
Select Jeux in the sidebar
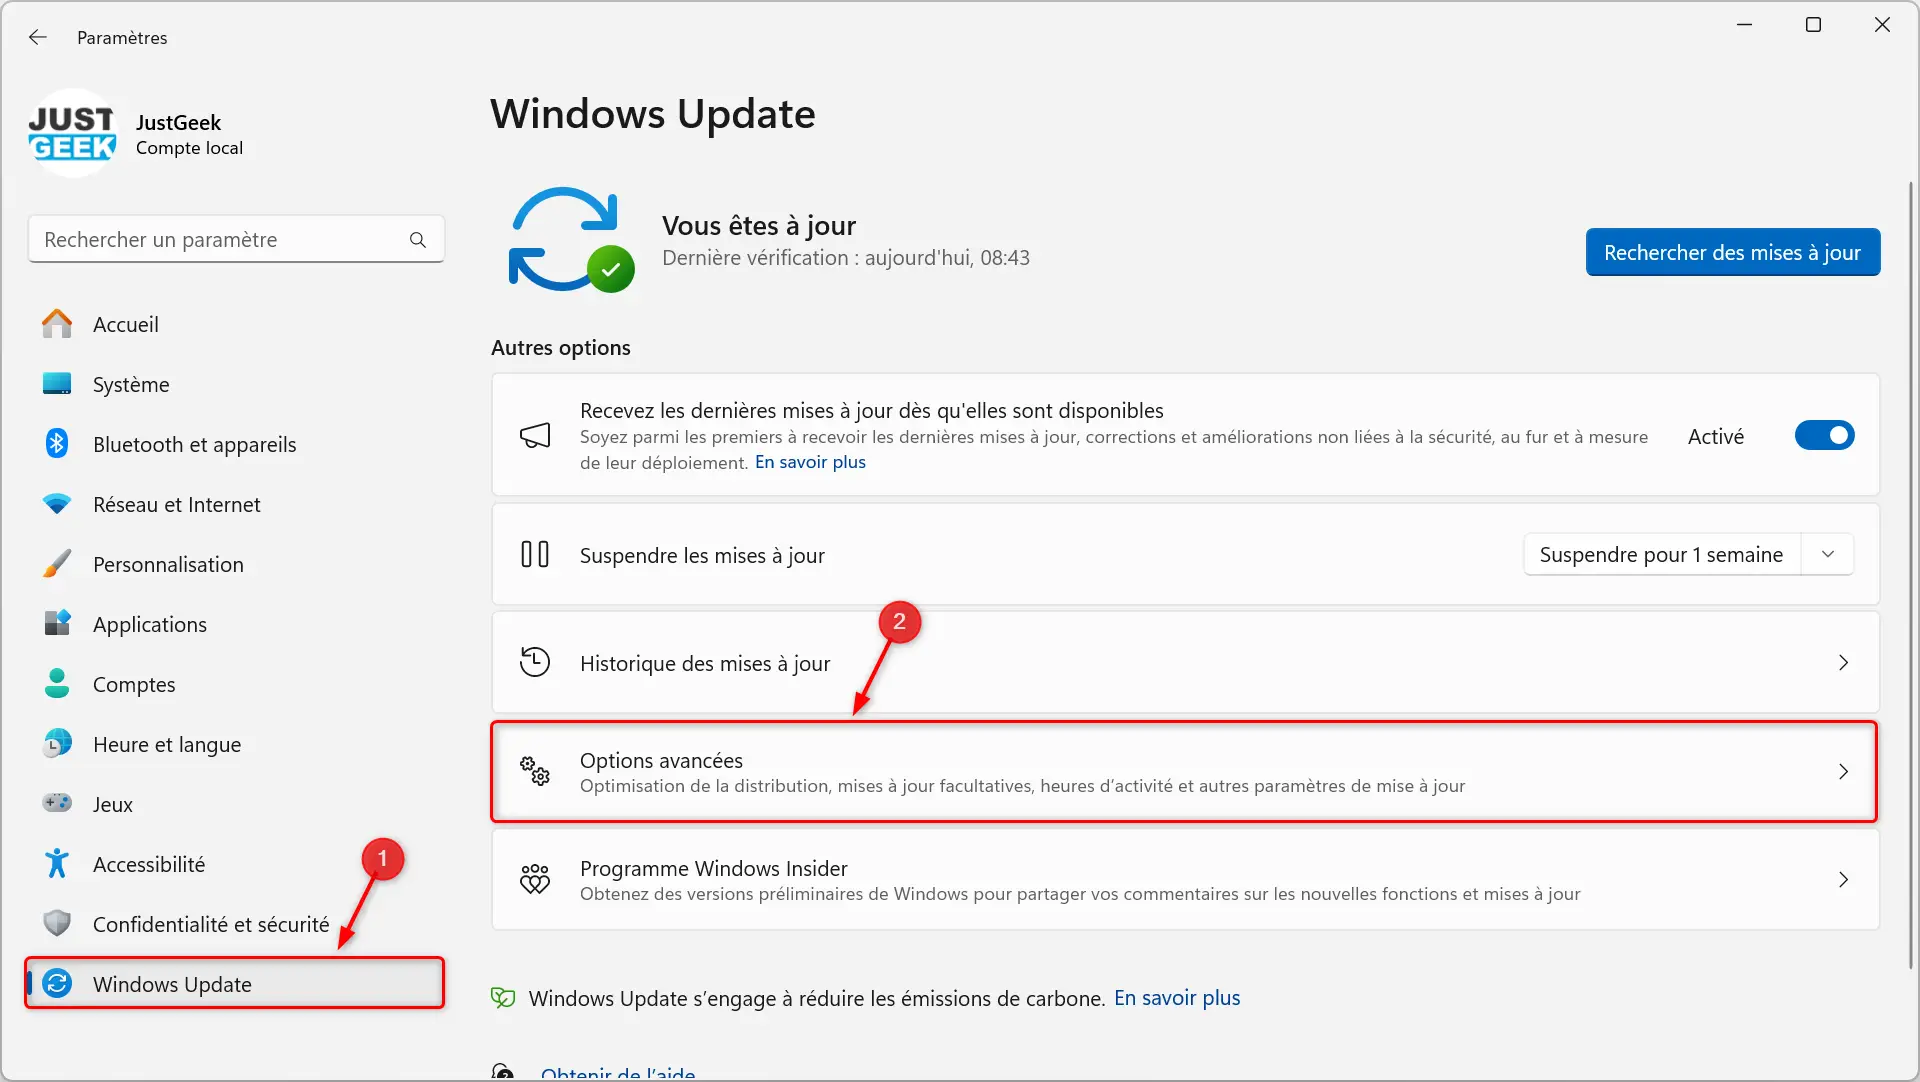click(x=236, y=804)
